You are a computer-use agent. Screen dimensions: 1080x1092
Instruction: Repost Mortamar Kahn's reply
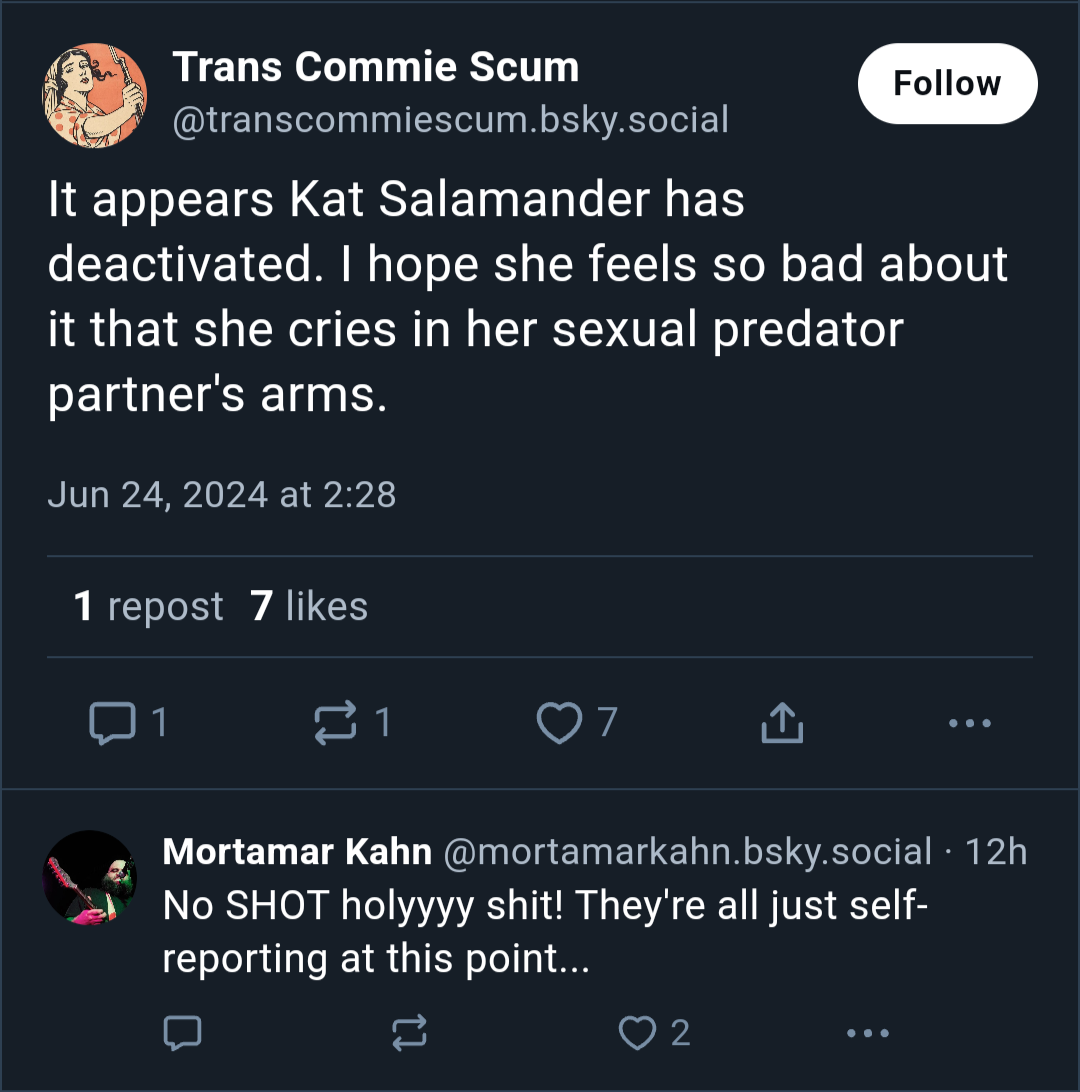(x=409, y=1032)
